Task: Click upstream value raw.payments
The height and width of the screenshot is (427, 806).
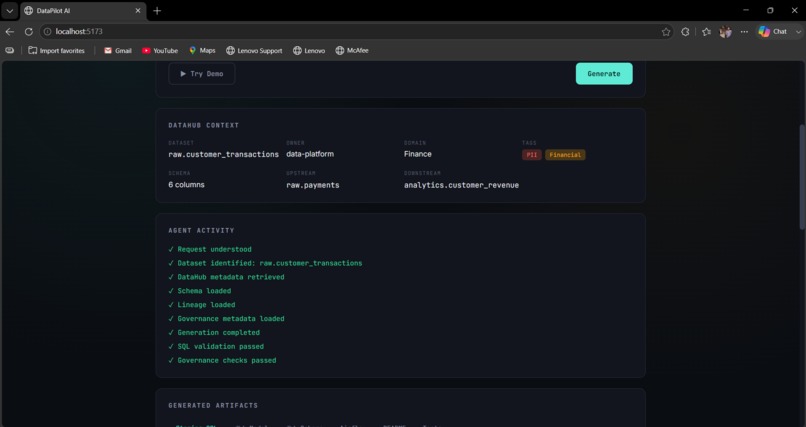Action: point(313,185)
